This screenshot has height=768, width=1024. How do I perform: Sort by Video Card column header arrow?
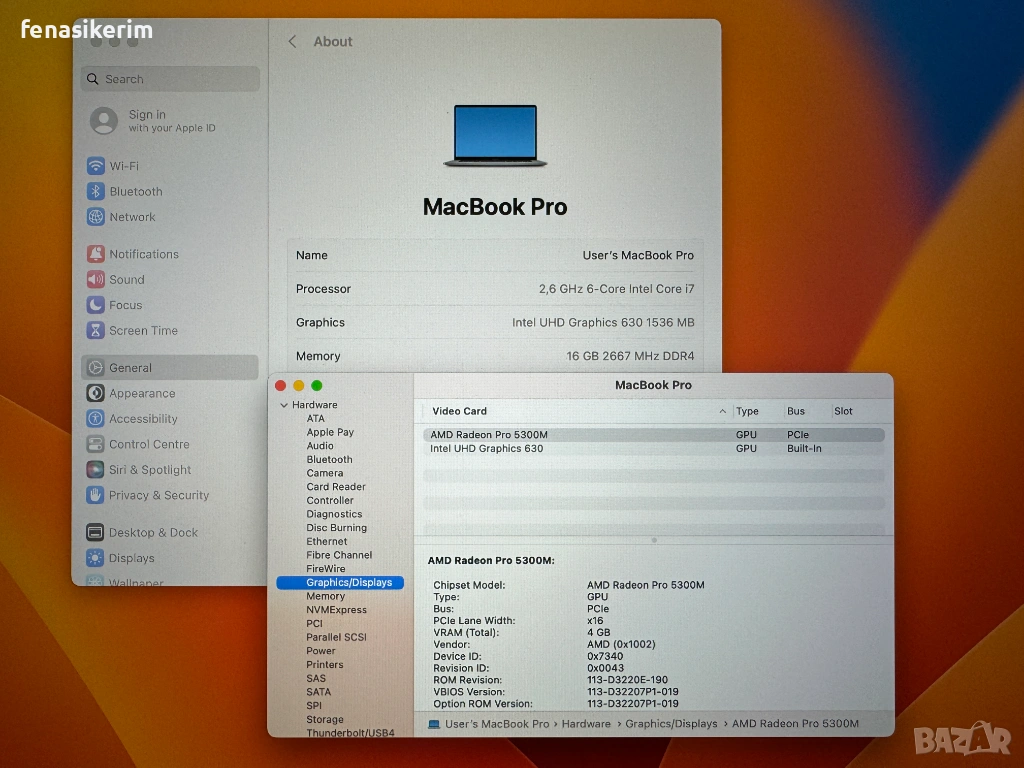coord(722,411)
